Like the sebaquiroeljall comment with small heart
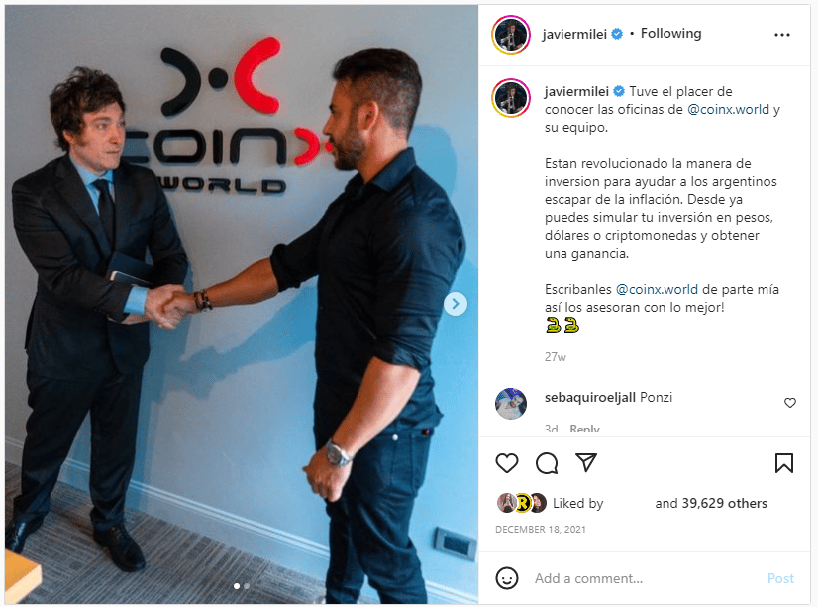Screen dimensions: 826x607 790,403
